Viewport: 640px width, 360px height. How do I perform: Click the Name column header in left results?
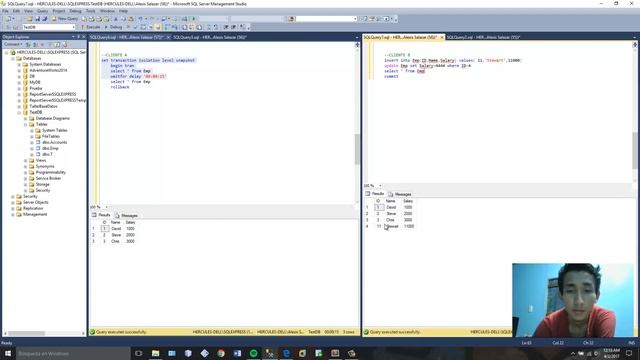coord(116,222)
